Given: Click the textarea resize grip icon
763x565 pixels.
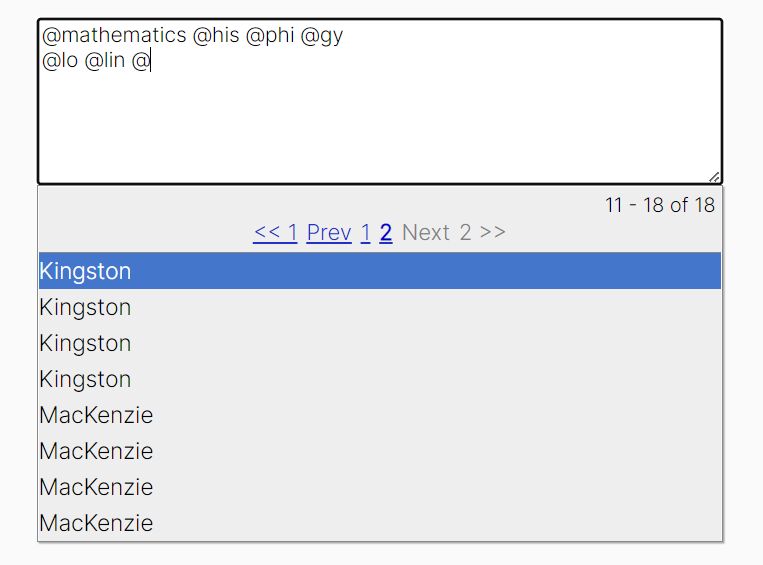Looking at the screenshot, I should [x=714, y=178].
